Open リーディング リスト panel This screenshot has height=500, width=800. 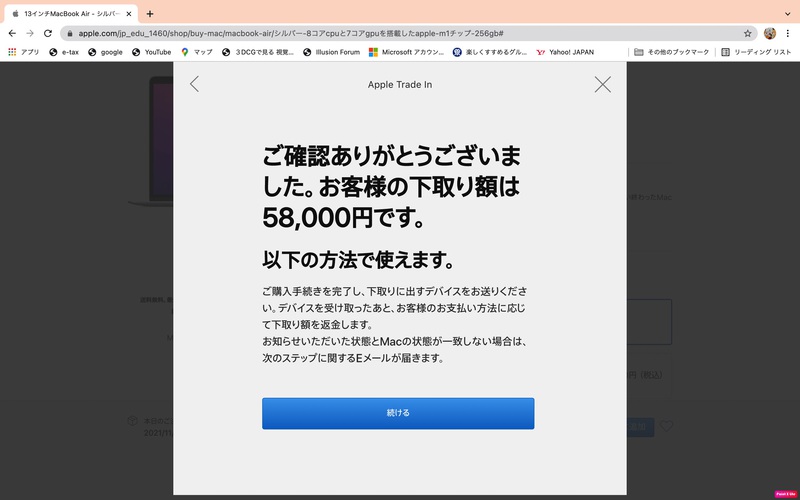pos(756,52)
